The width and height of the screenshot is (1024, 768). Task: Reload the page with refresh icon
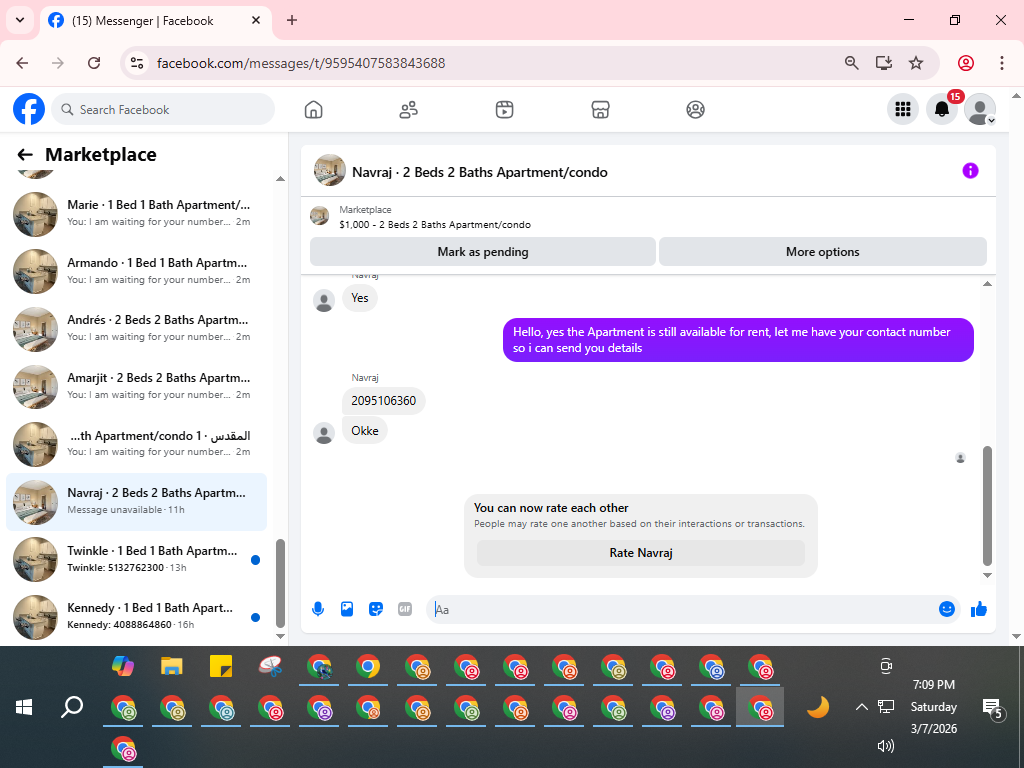[x=94, y=63]
